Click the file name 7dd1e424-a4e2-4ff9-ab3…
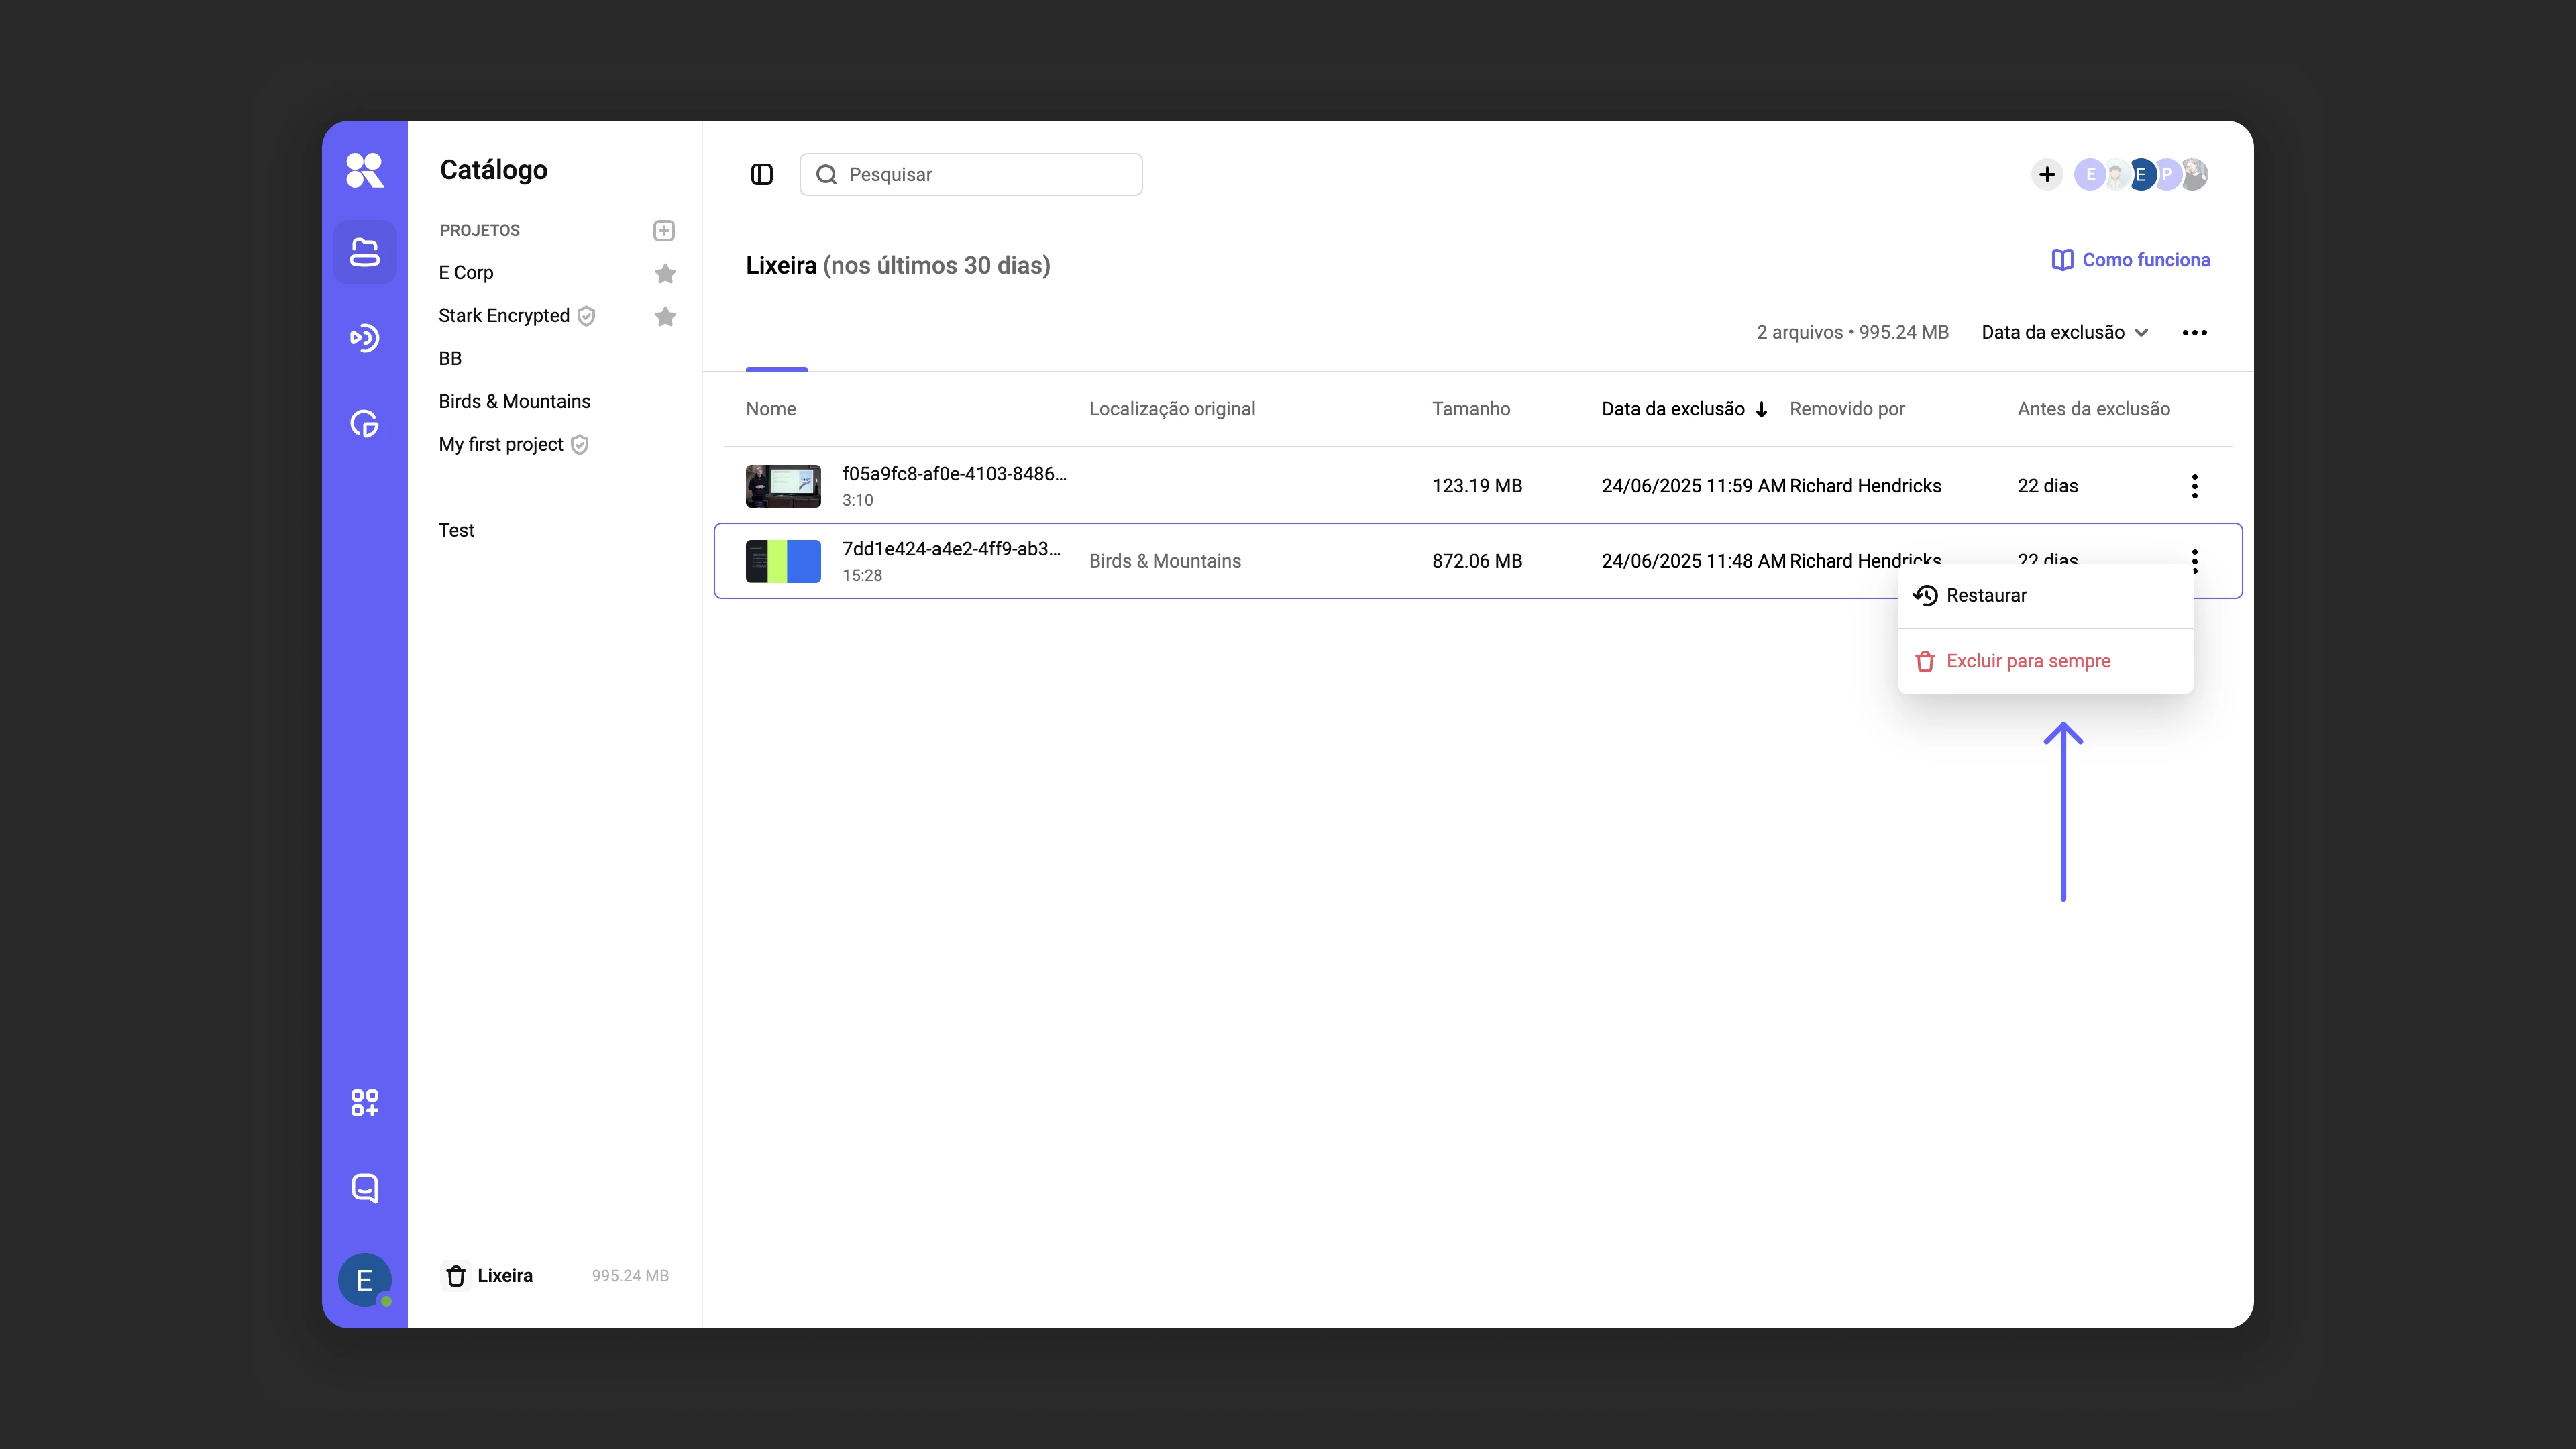The height and width of the screenshot is (1449, 2576). [x=951, y=549]
